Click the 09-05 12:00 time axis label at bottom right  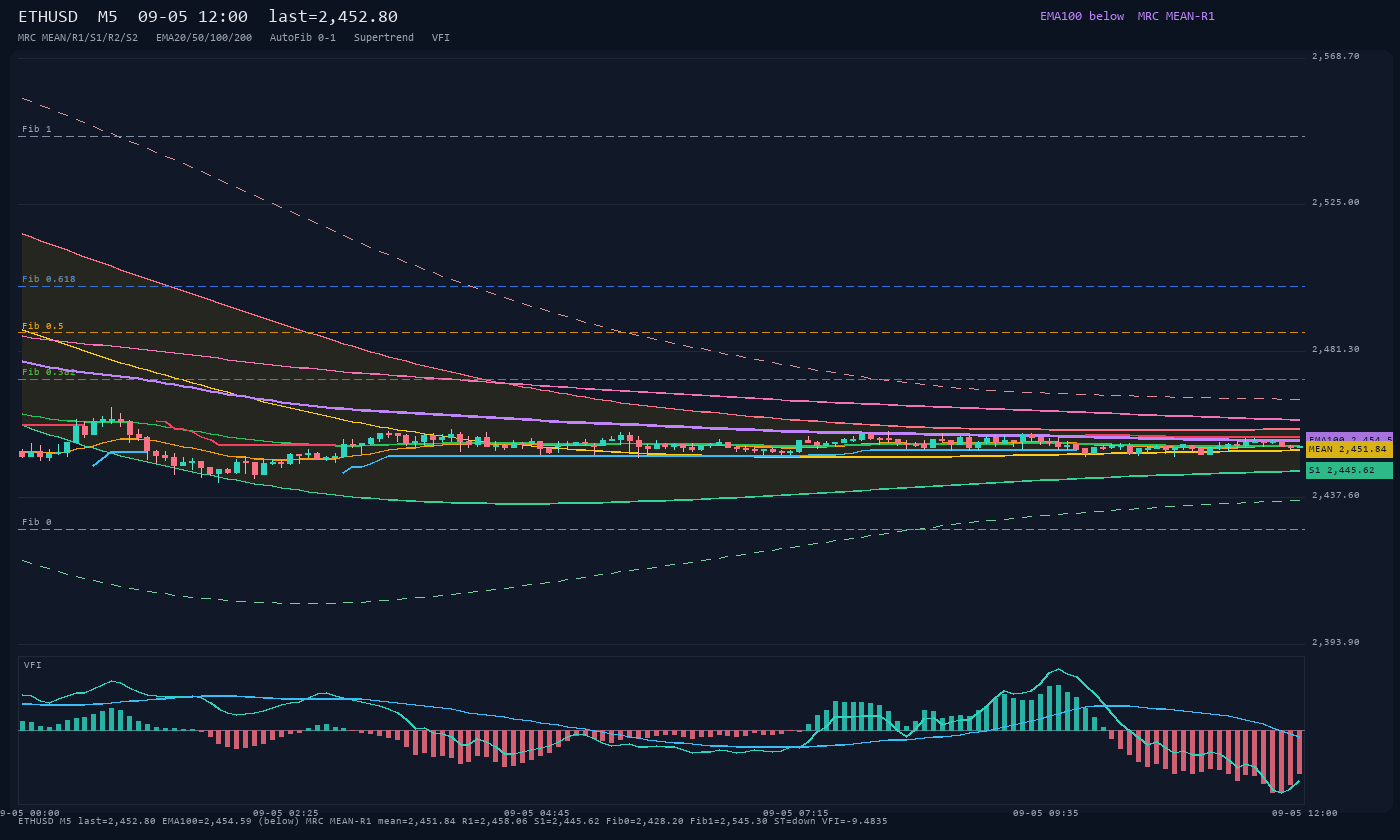(1305, 813)
